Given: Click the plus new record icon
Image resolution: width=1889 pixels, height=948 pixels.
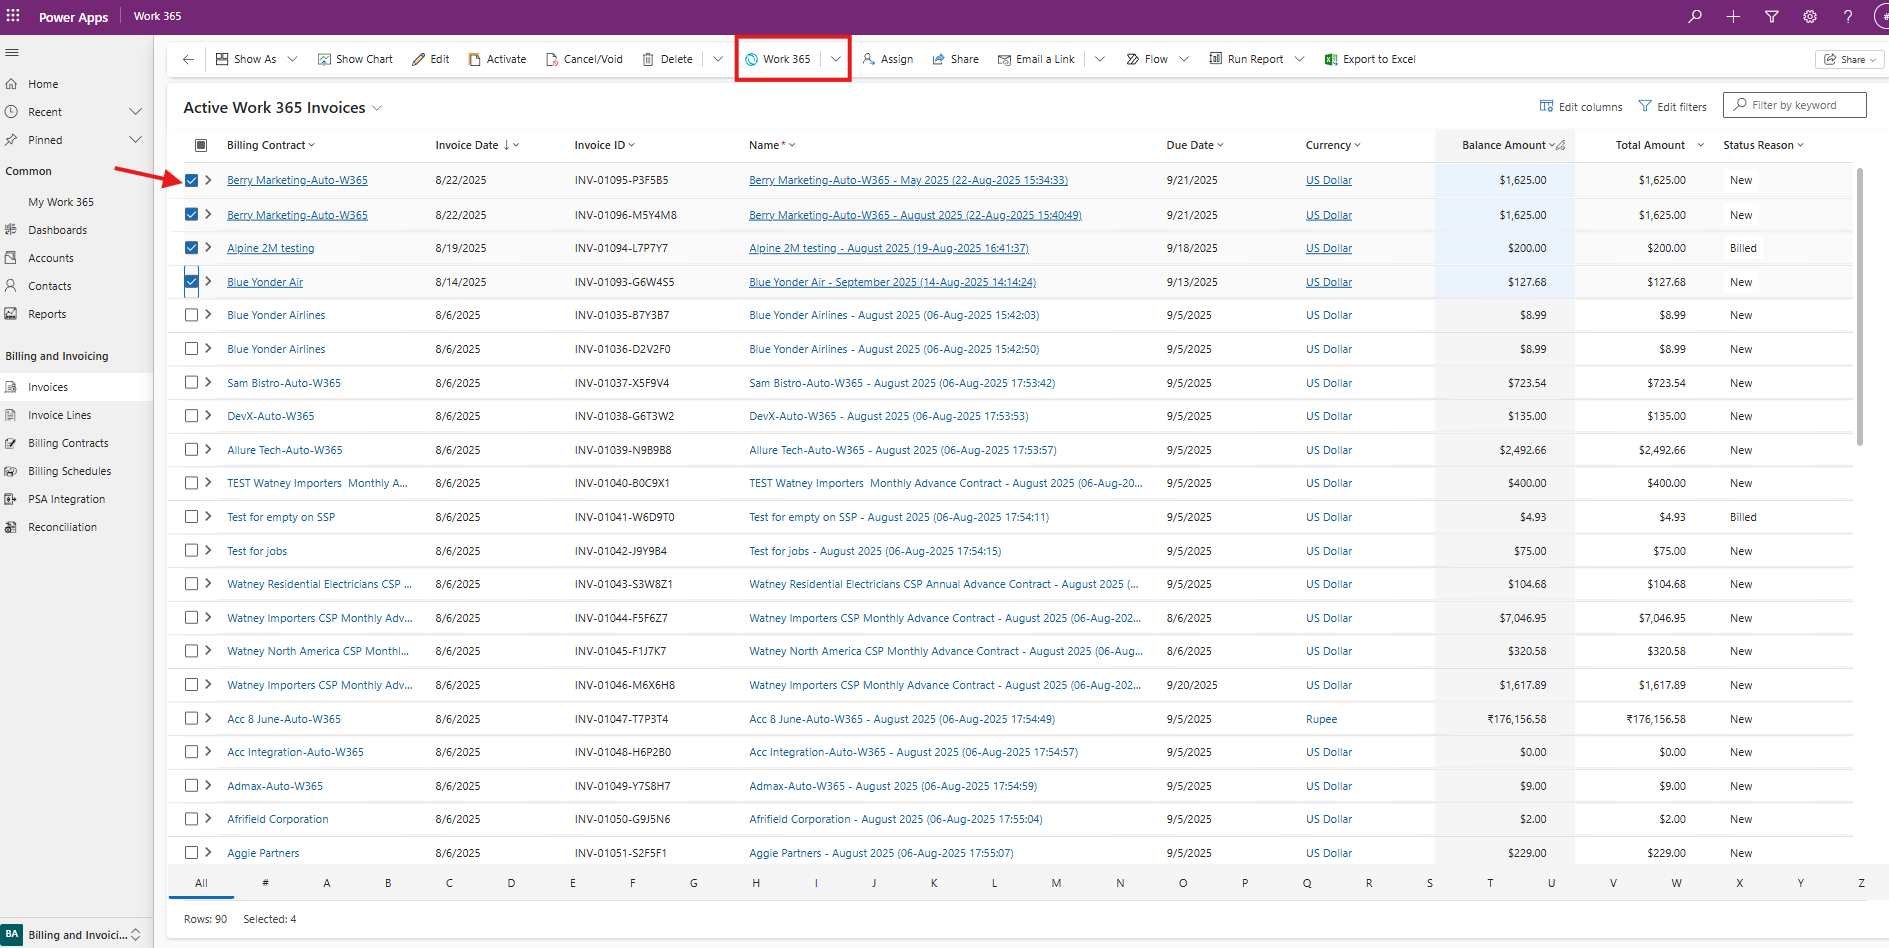Looking at the screenshot, I should point(1733,16).
